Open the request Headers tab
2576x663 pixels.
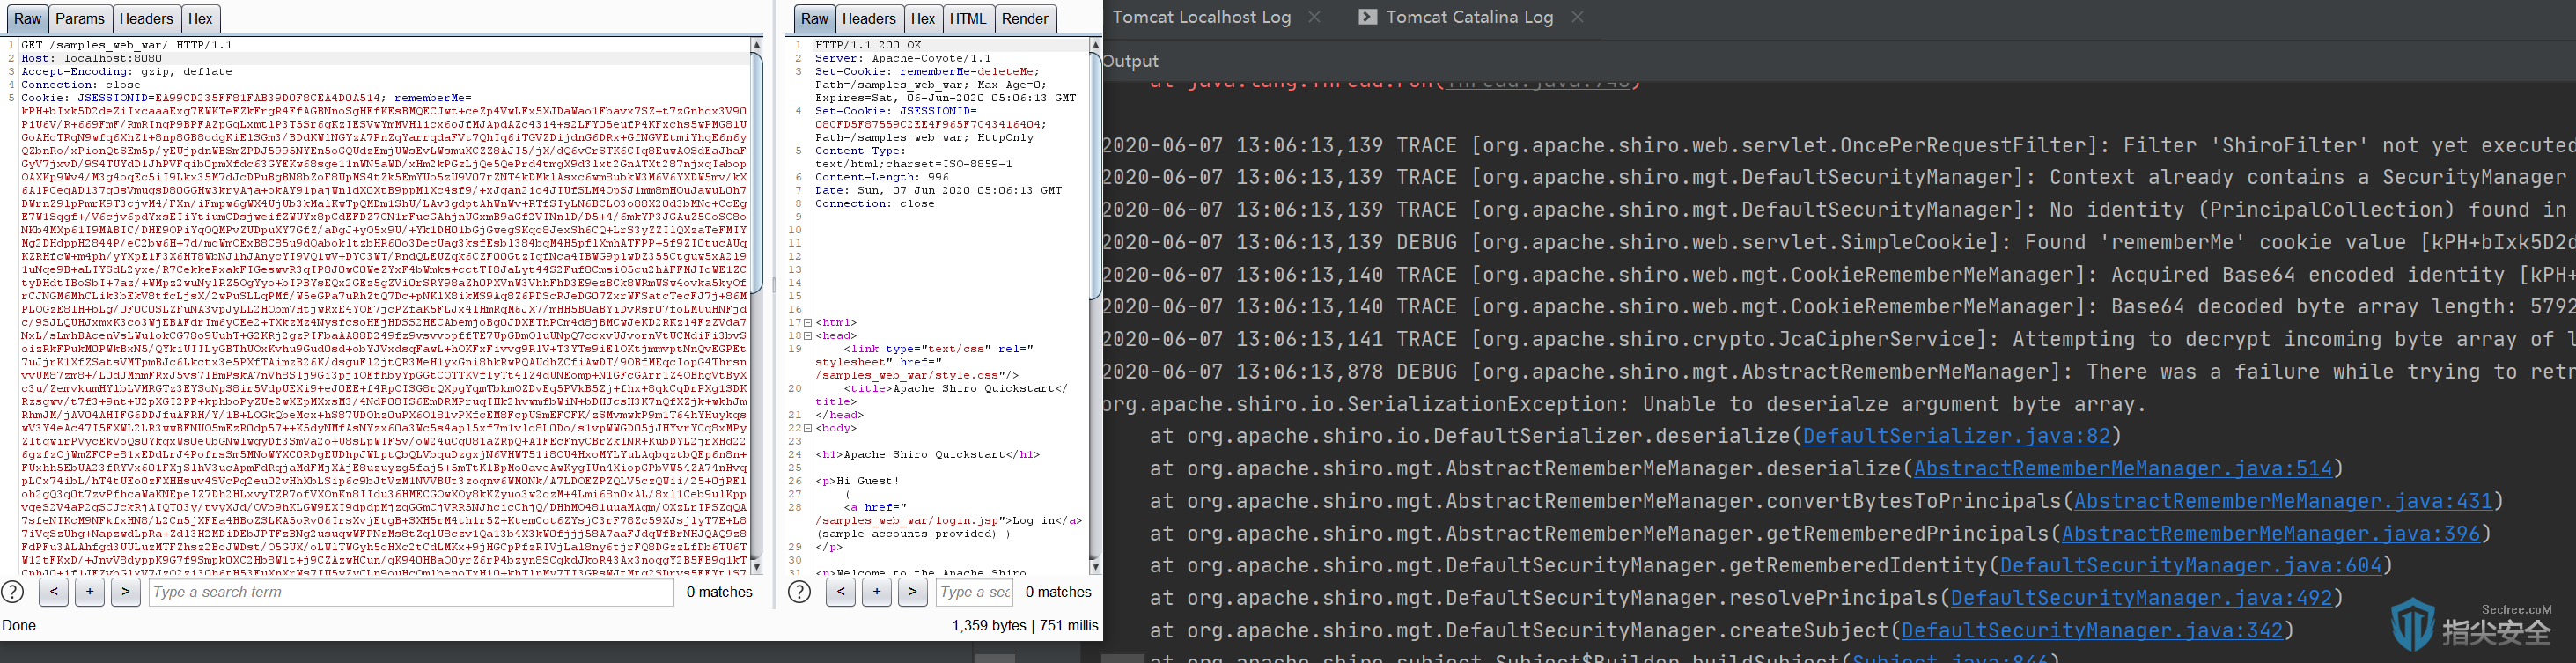point(146,18)
